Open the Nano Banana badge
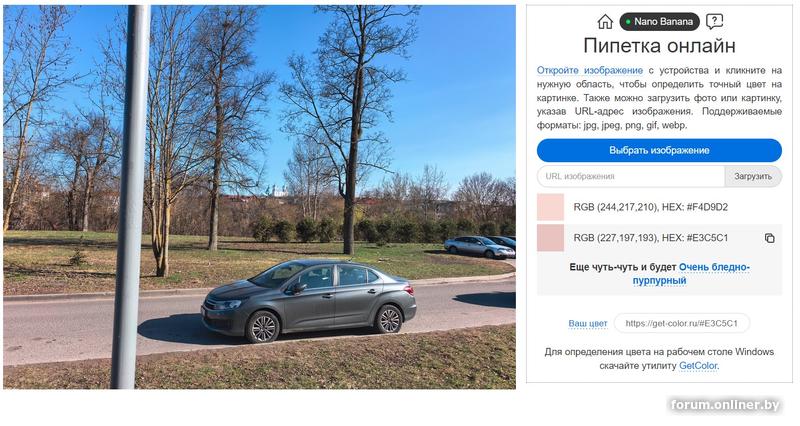Image resolution: width=800 pixels, height=426 pixels. click(659, 21)
